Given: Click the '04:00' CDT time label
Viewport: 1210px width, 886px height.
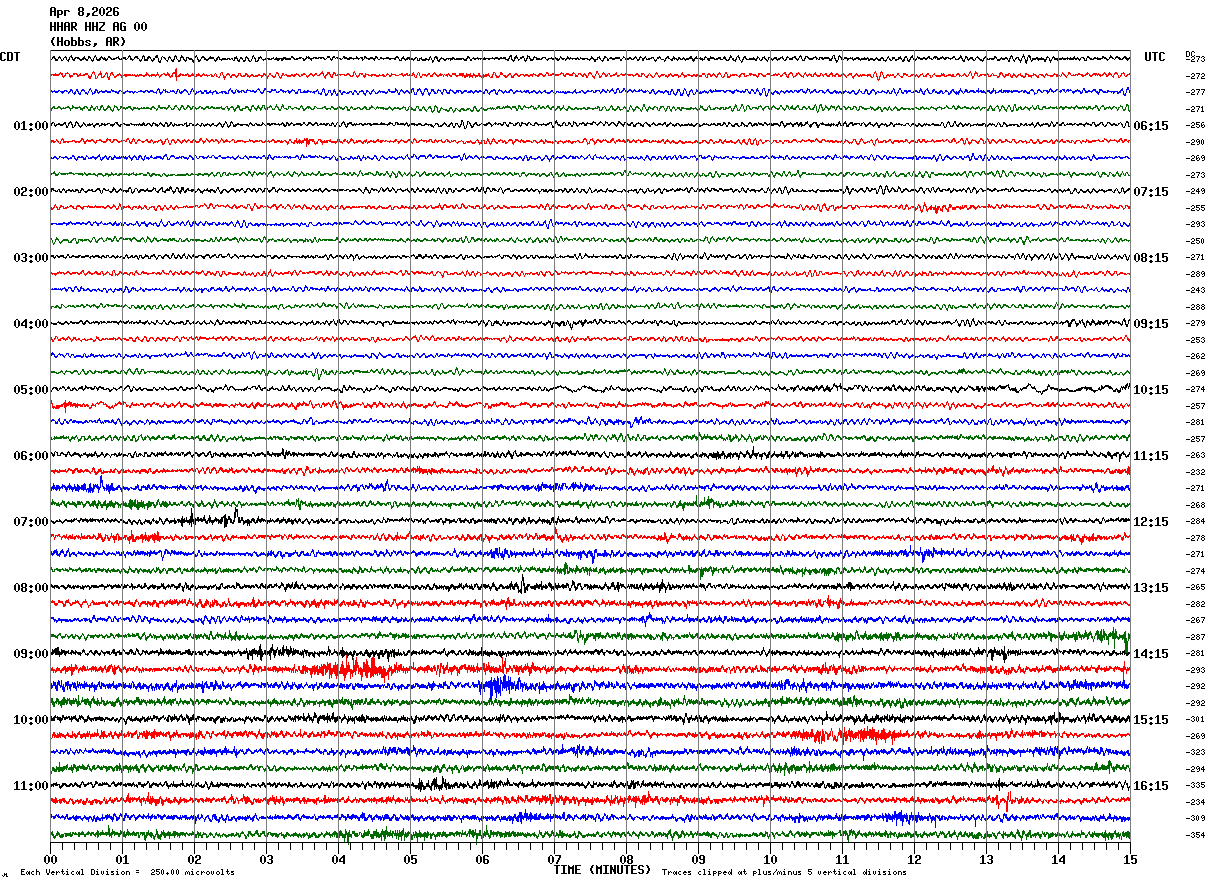Looking at the screenshot, I should tap(31, 324).
